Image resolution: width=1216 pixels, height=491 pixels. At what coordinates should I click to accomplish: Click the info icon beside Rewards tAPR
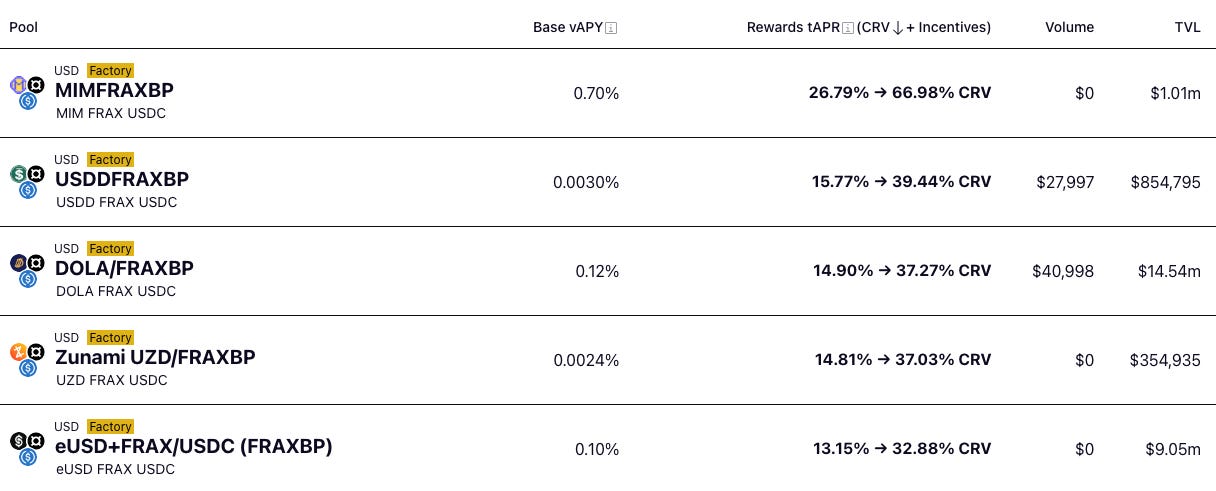click(x=848, y=28)
